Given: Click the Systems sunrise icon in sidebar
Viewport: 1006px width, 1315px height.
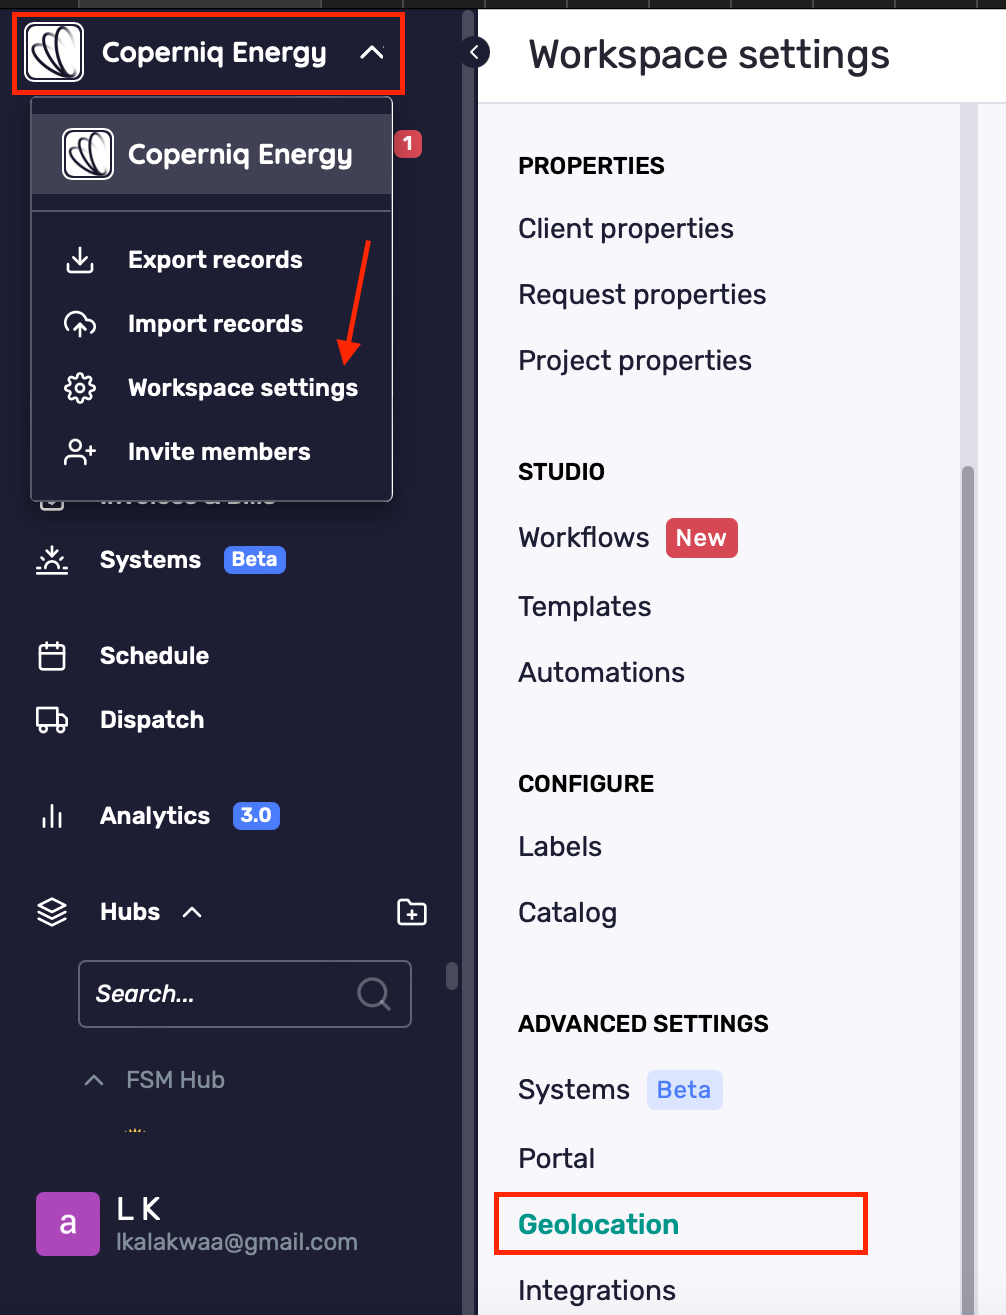Looking at the screenshot, I should coord(52,560).
